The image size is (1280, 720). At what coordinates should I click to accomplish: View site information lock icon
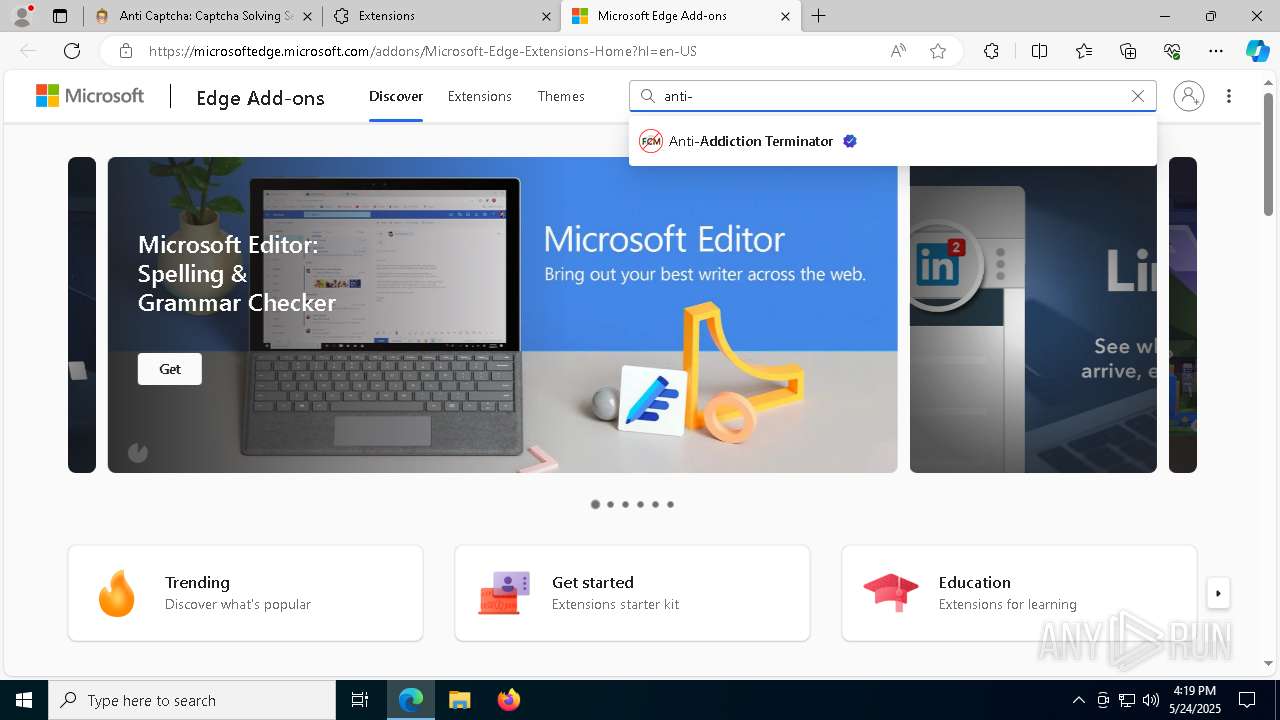point(125,51)
